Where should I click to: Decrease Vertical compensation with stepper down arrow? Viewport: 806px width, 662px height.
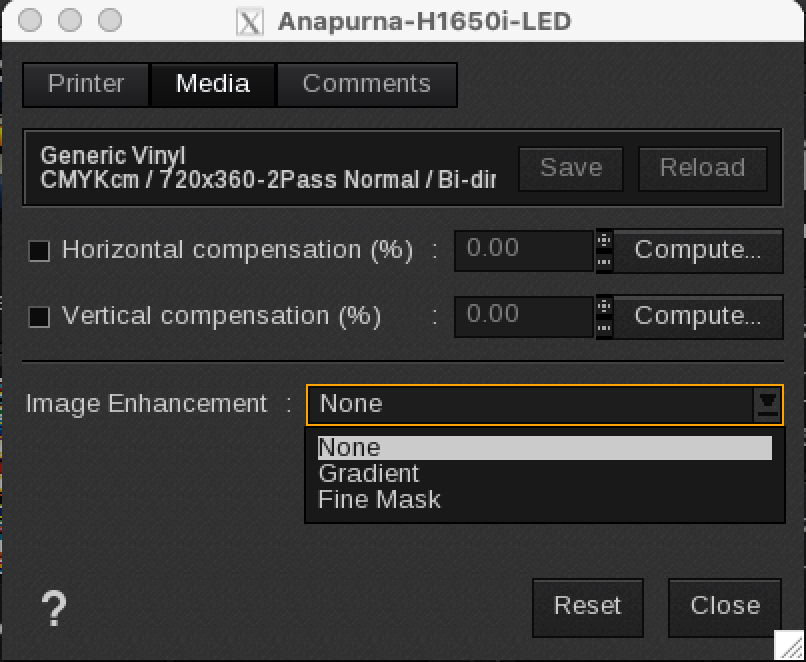[604, 327]
